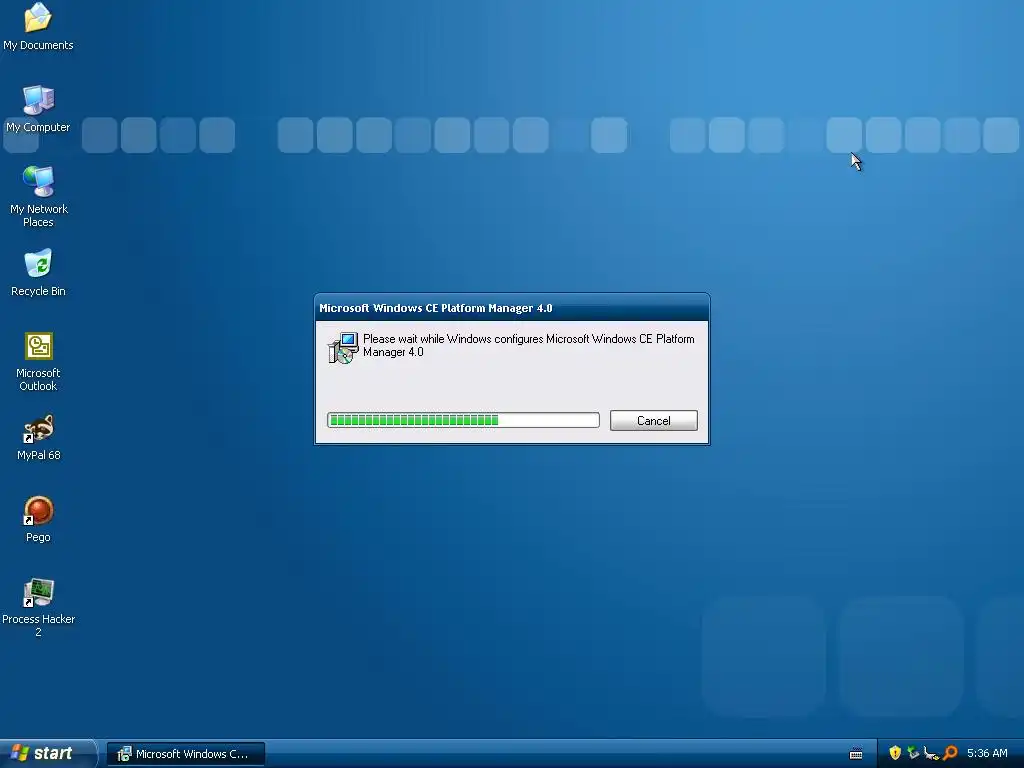Click the orange magnifier tray icon
This screenshot has height=768, width=1024.
(x=950, y=753)
